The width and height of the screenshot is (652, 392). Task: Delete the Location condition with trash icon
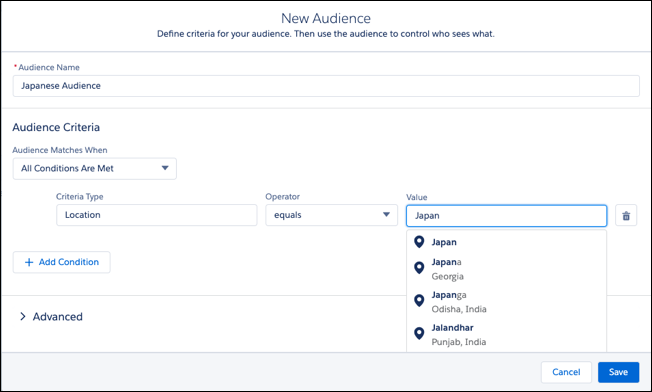(x=626, y=215)
